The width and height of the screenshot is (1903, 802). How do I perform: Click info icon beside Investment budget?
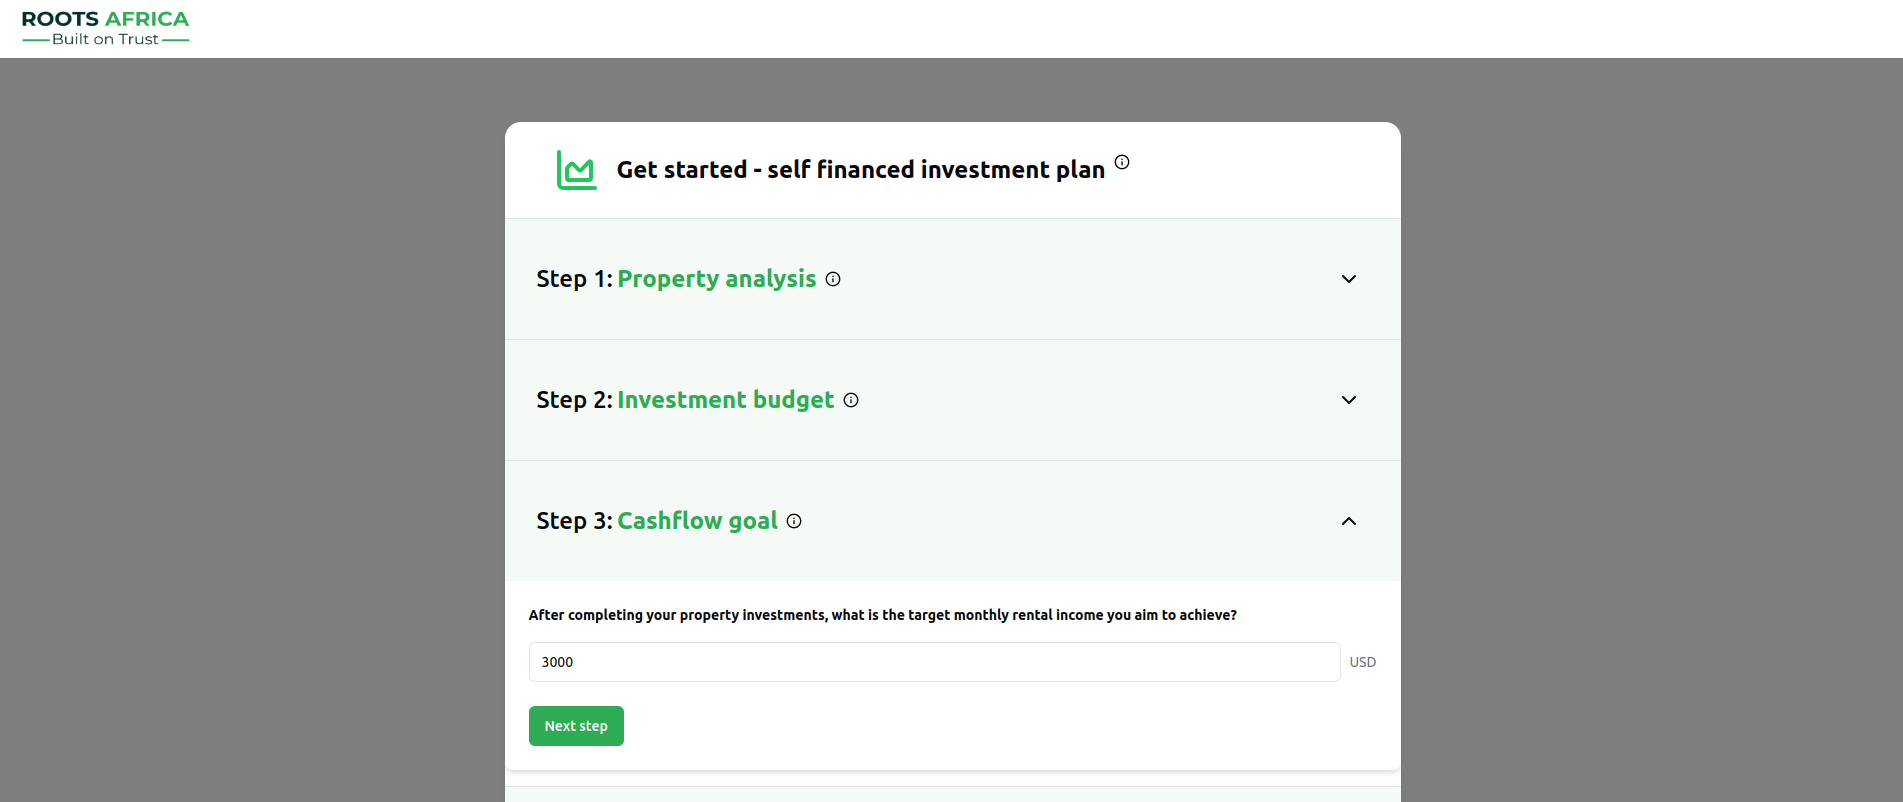[850, 400]
